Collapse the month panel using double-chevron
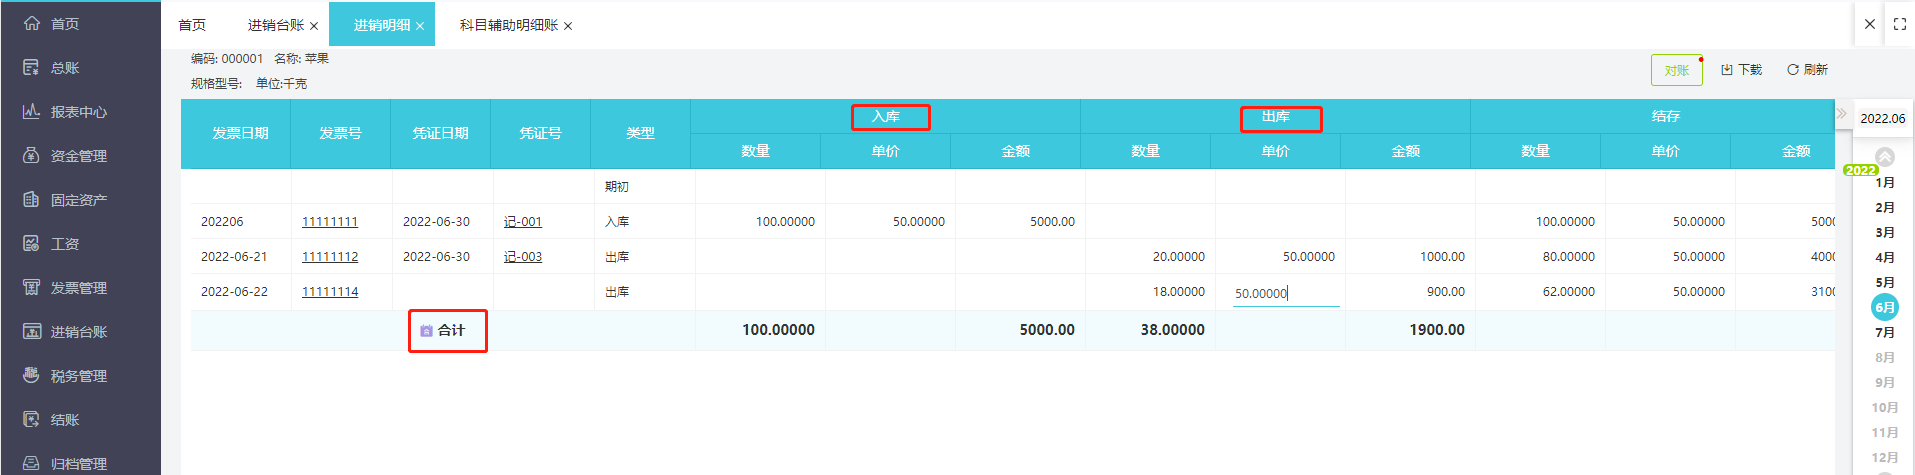This screenshot has width=1915, height=475. [1841, 114]
